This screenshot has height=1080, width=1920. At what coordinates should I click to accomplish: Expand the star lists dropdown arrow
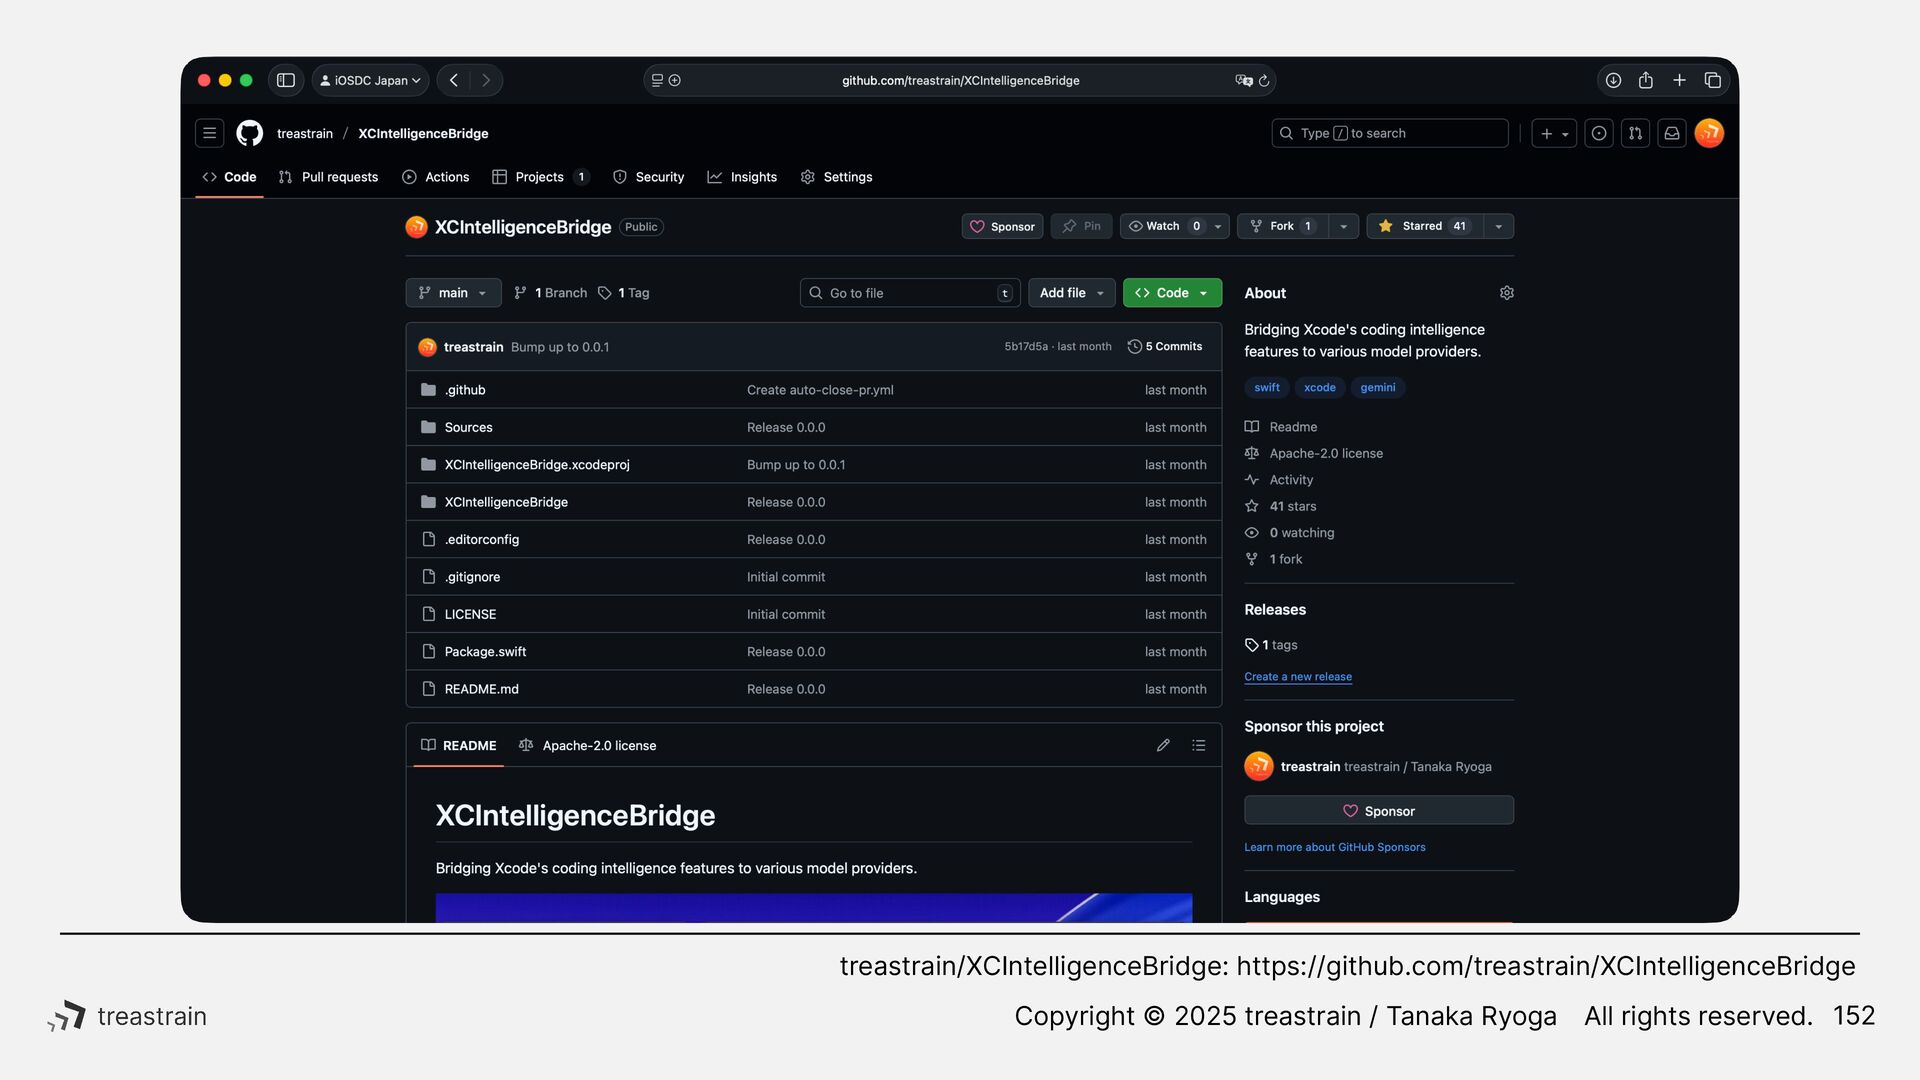click(1498, 226)
